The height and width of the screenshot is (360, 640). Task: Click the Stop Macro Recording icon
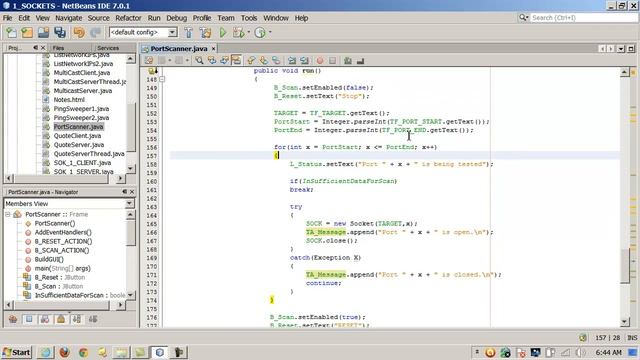coord(332,60)
